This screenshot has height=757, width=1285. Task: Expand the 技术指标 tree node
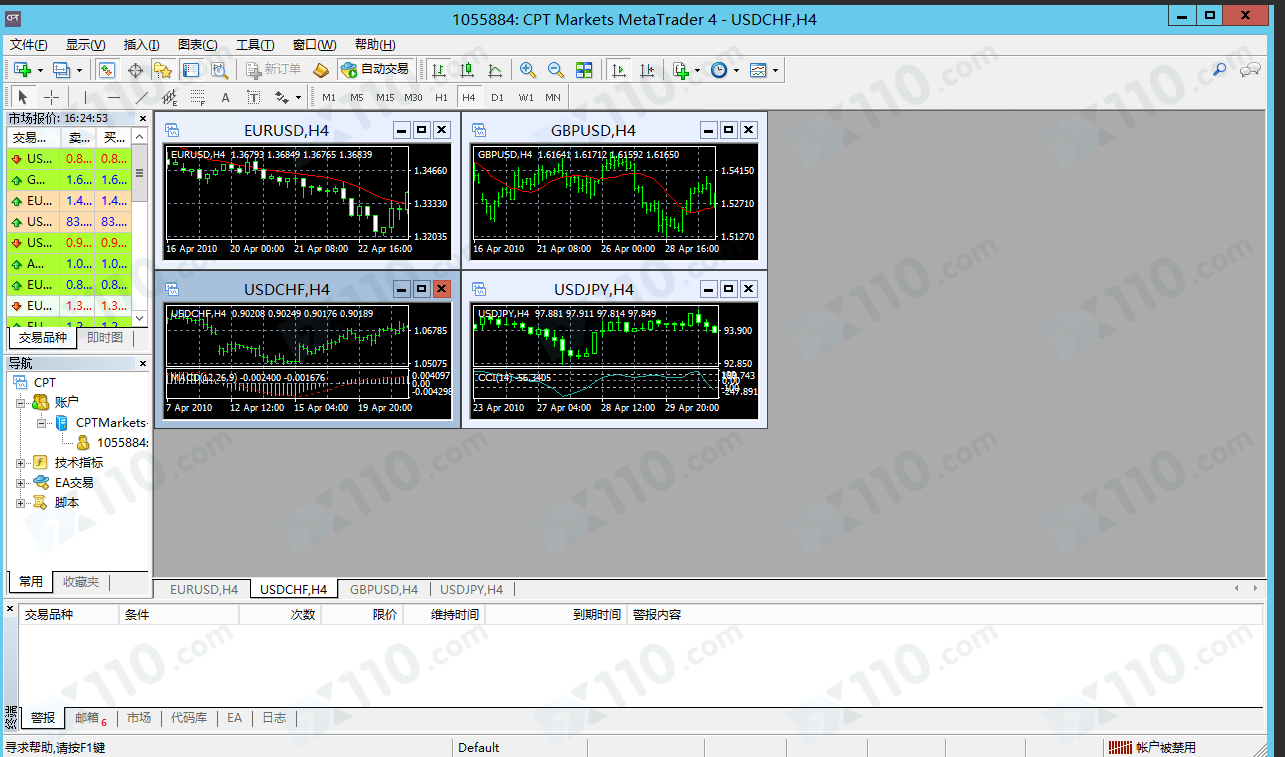[22, 463]
